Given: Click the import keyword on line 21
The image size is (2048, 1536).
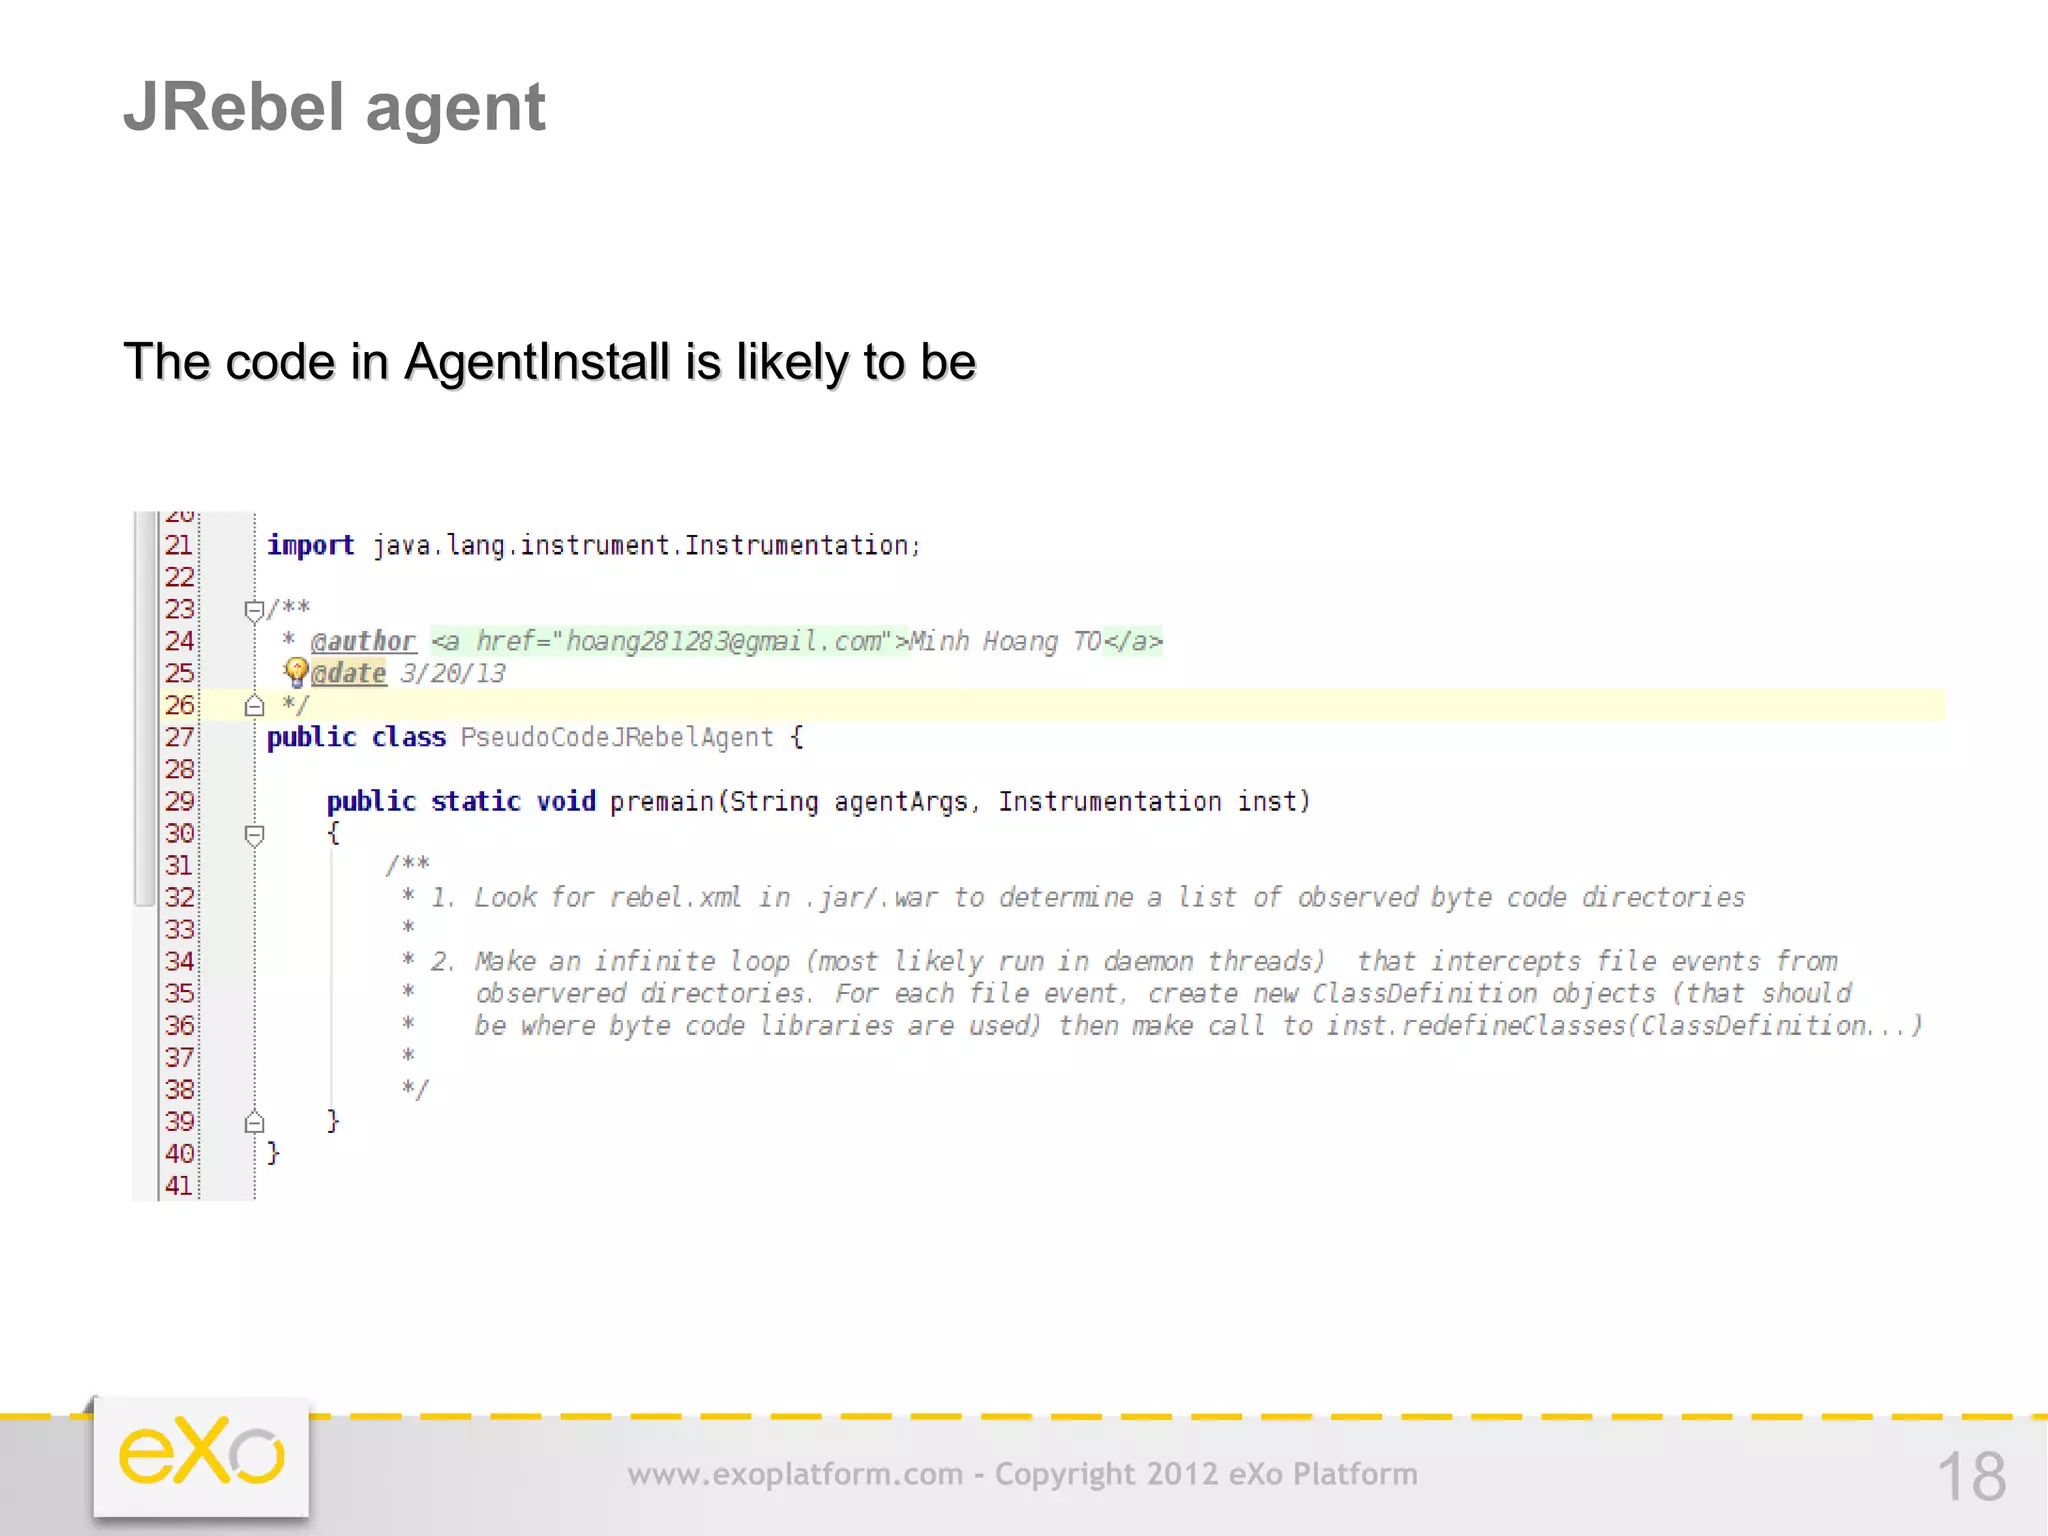Looking at the screenshot, I should click(x=310, y=546).
